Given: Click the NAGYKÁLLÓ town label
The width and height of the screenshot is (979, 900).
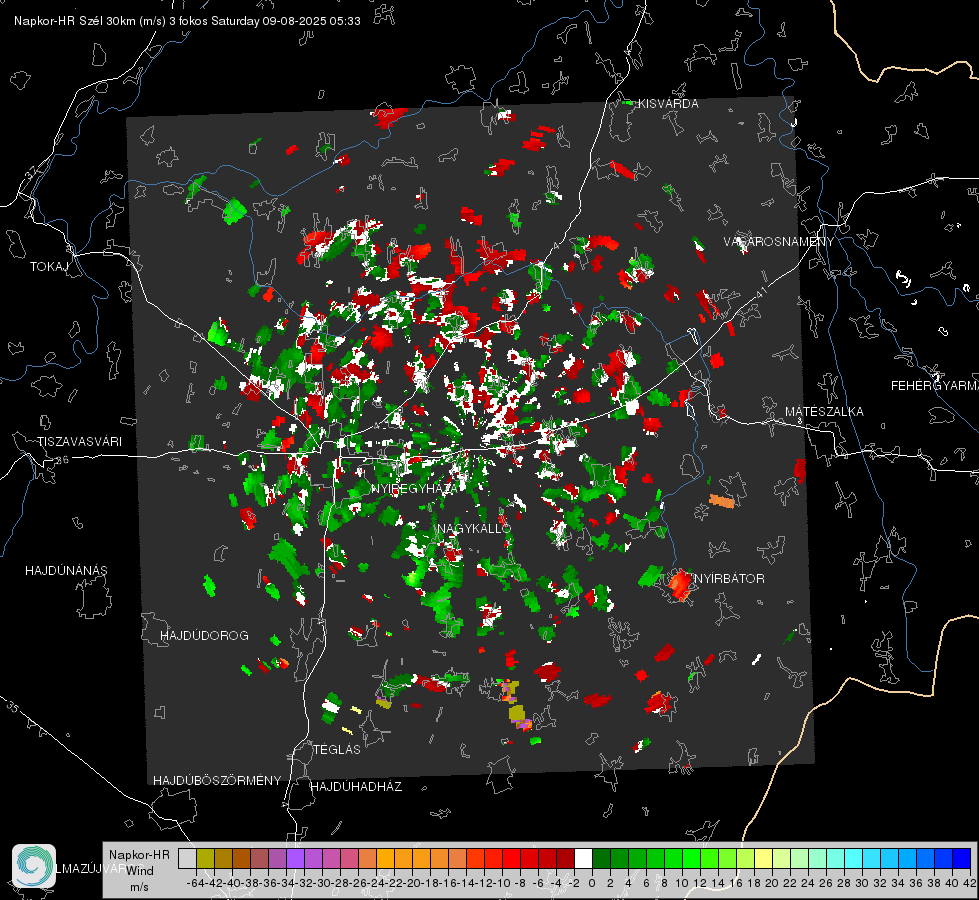Looking at the screenshot, I should [x=474, y=529].
